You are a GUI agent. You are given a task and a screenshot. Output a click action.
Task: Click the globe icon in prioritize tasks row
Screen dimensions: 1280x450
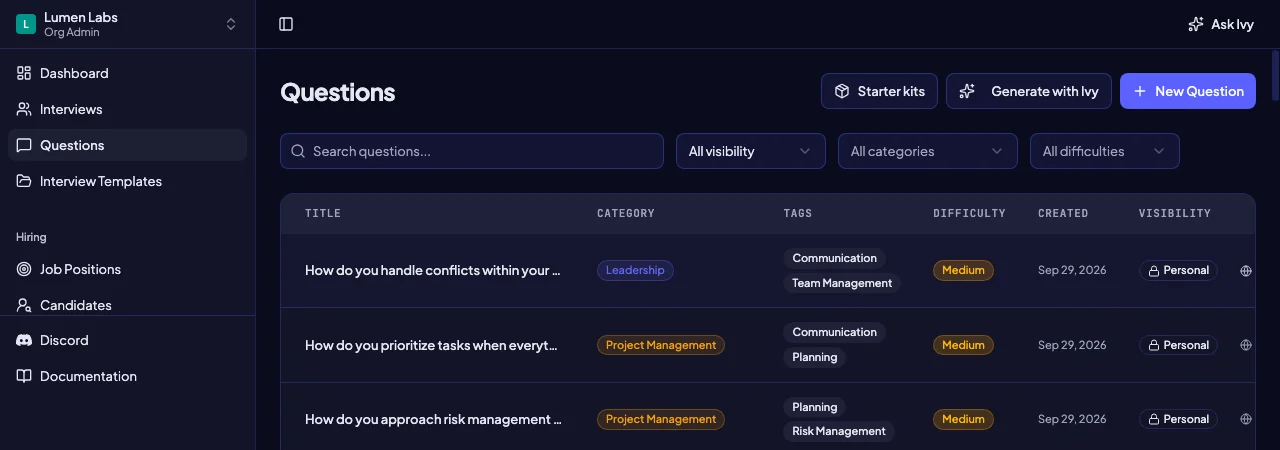tap(1246, 345)
